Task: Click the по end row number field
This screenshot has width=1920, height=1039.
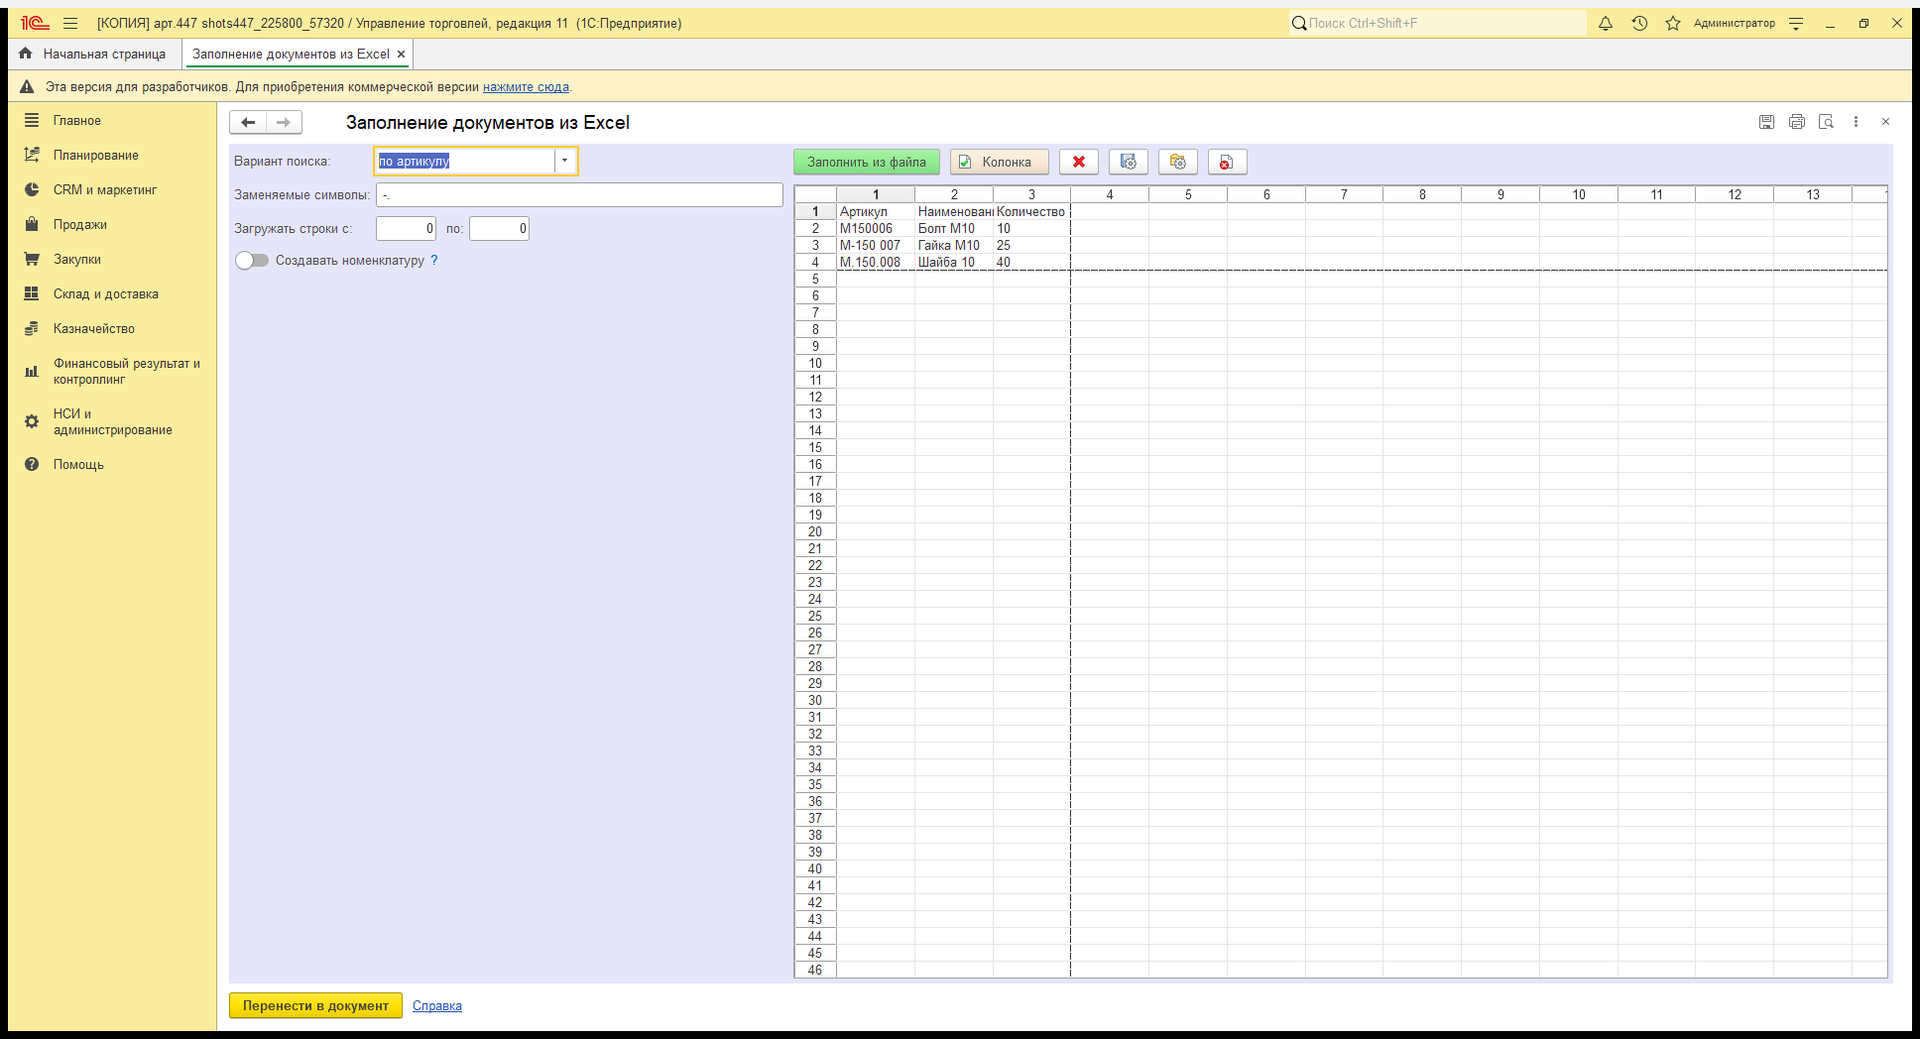Action: 499,229
